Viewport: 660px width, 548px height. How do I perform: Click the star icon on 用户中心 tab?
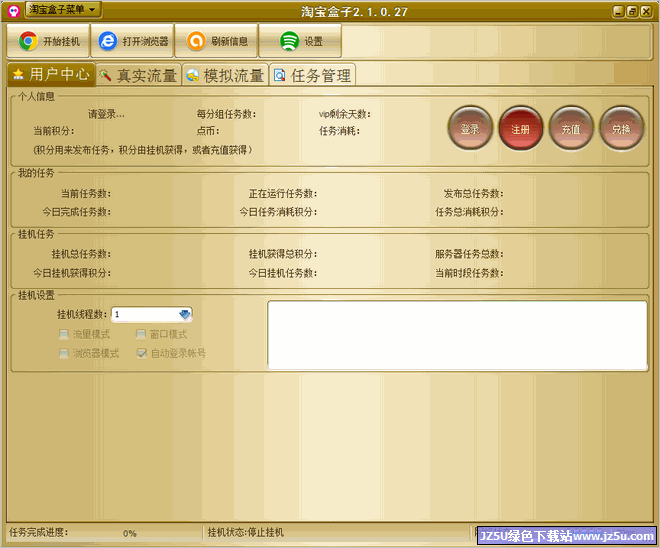(x=18, y=74)
